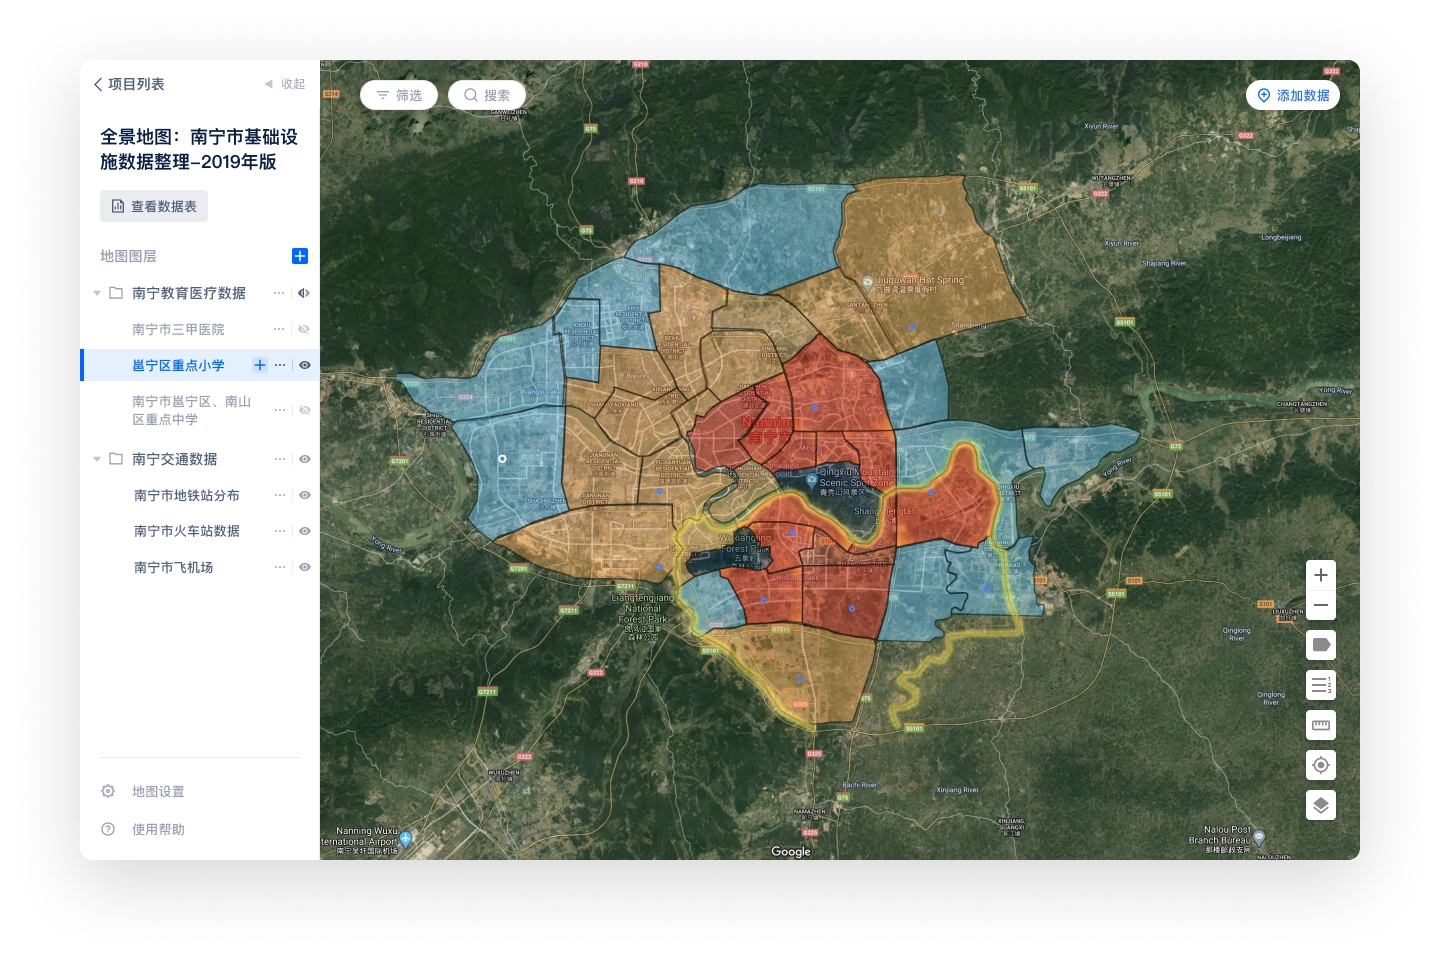Open 地图设置 map settings
Image resolution: width=1440 pixels, height=960 pixels.
tap(157, 791)
